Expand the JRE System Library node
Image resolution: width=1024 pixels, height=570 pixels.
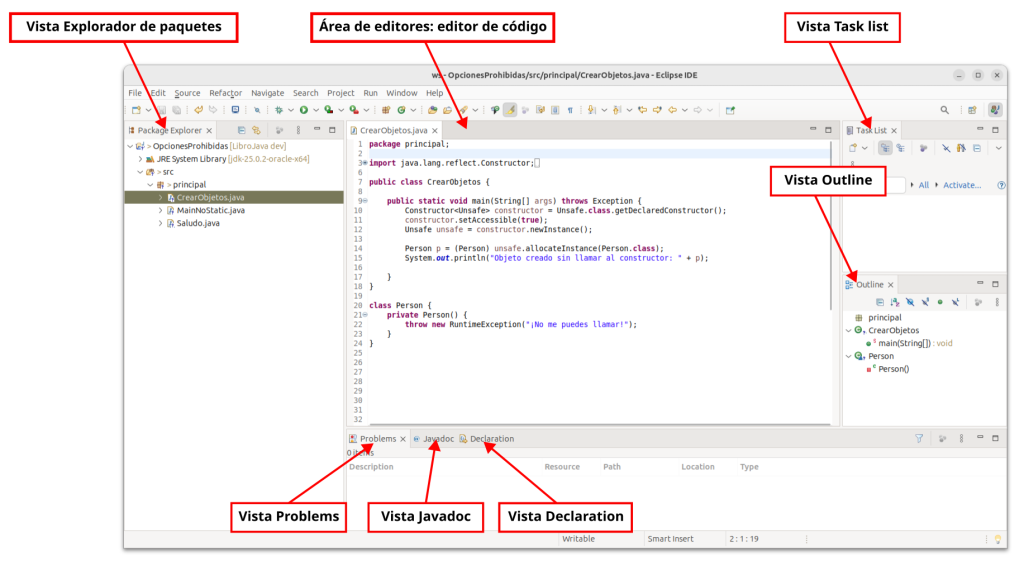(x=140, y=159)
